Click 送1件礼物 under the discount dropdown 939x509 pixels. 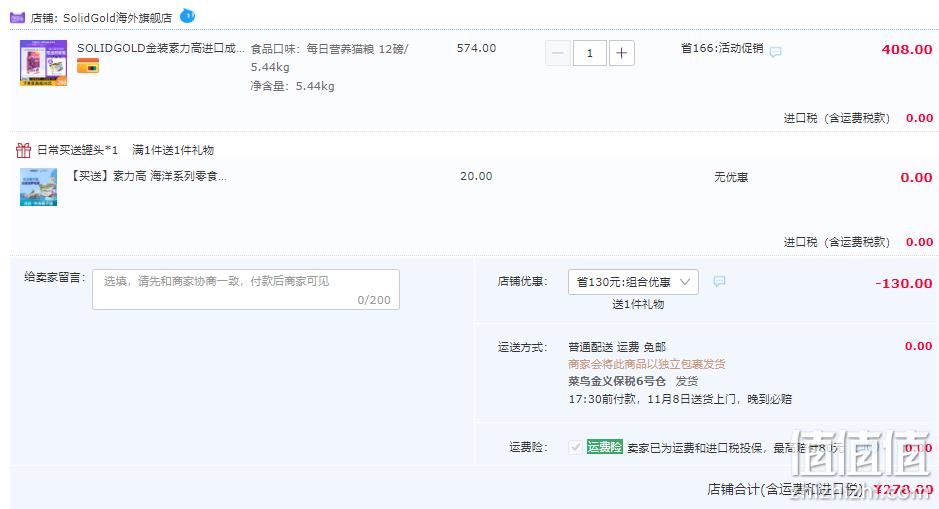pyautogui.click(x=638, y=304)
